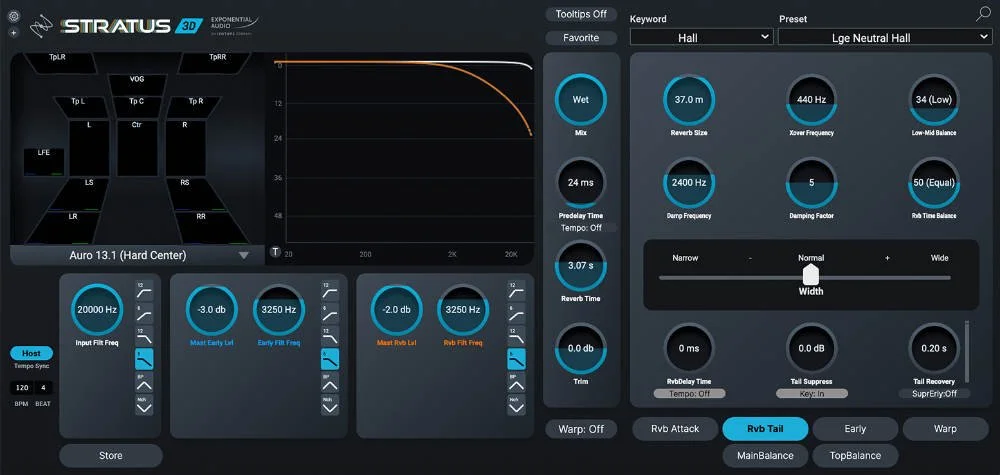Switch to MainBalance tab

[765, 456]
